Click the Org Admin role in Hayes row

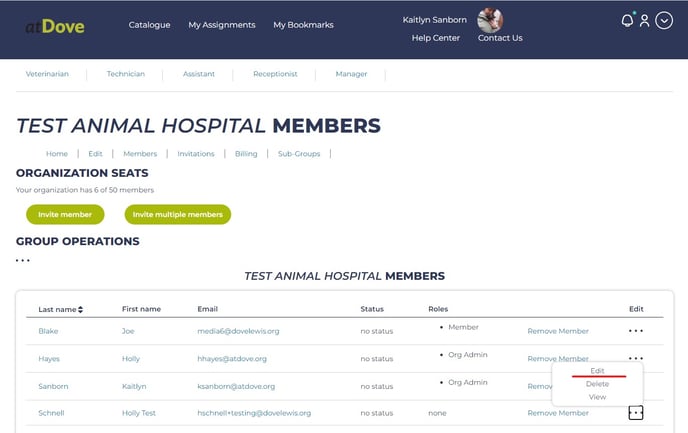pyautogui.click(x=468, y=354)
